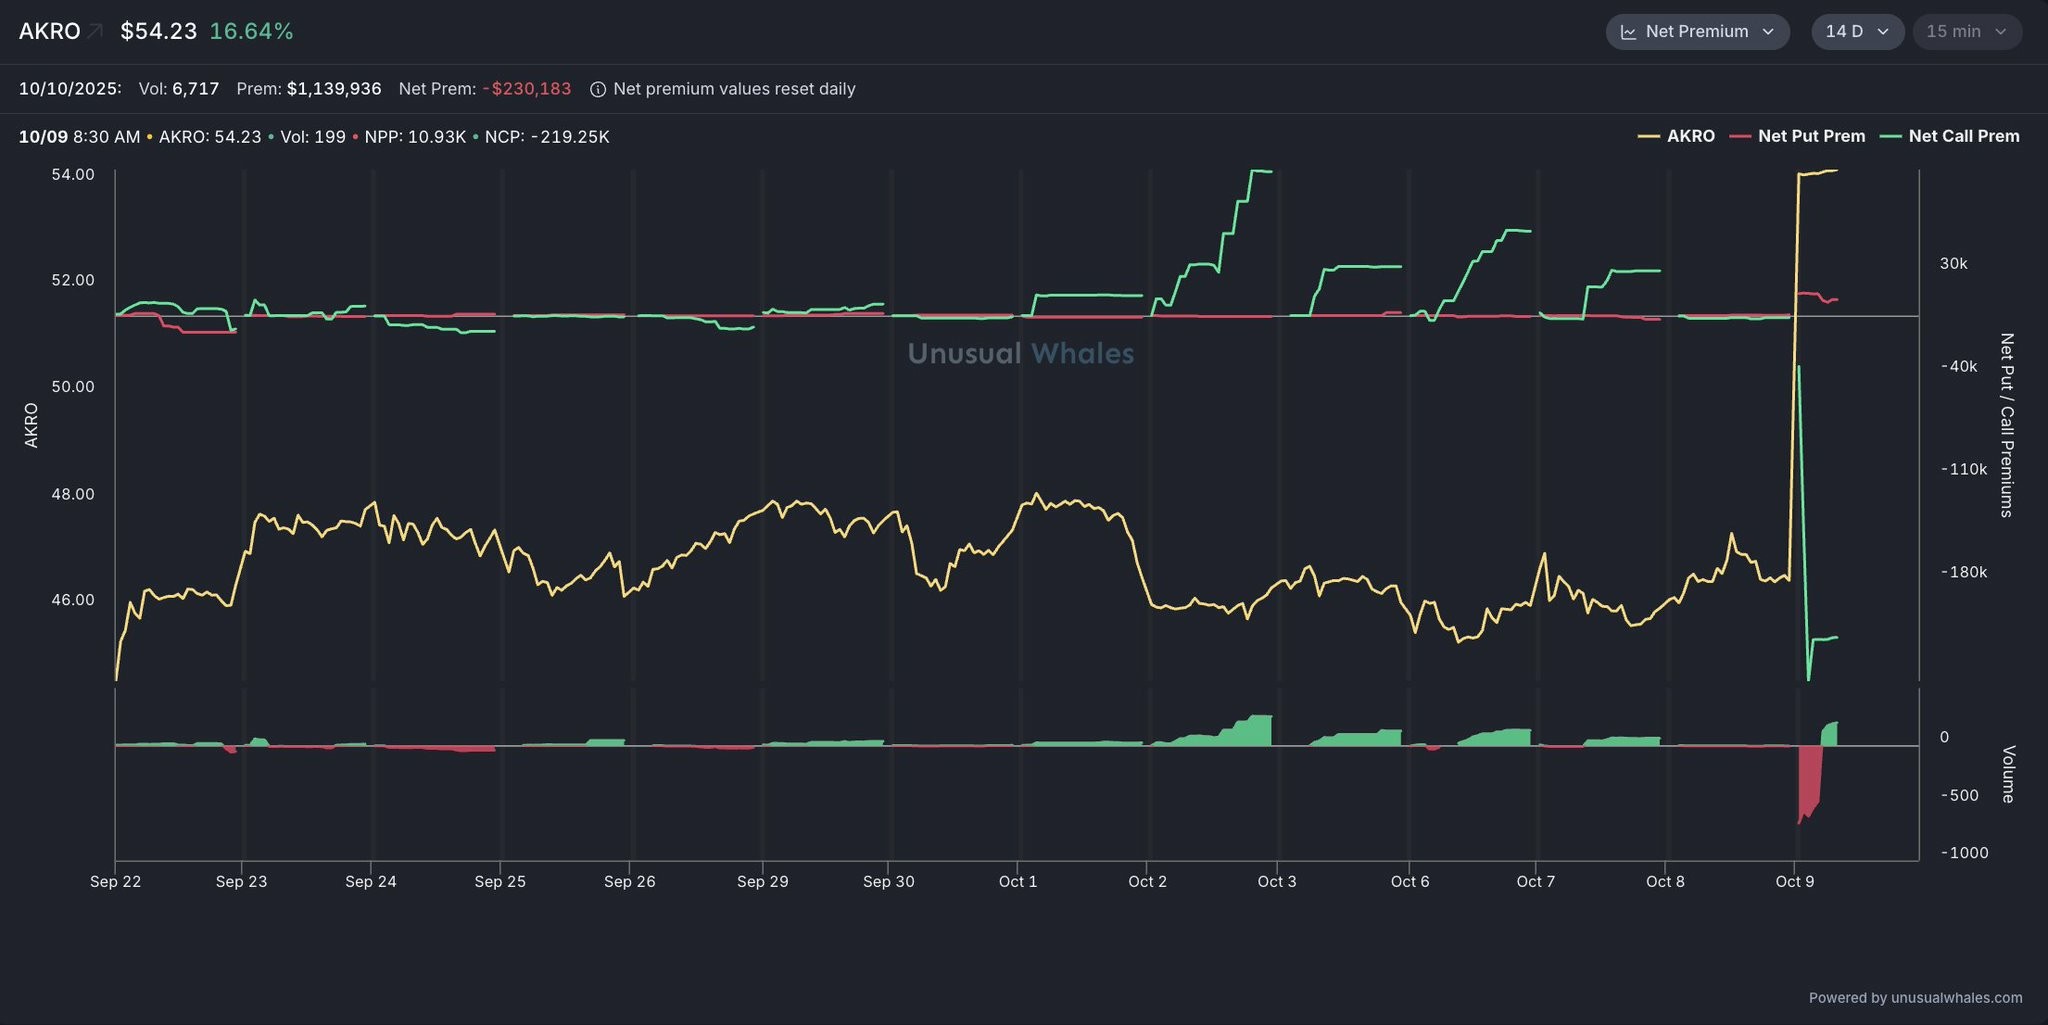Click the yellow AKRO legend line marker
Screen dimensions: 2048x1025
pos(1648,136)
